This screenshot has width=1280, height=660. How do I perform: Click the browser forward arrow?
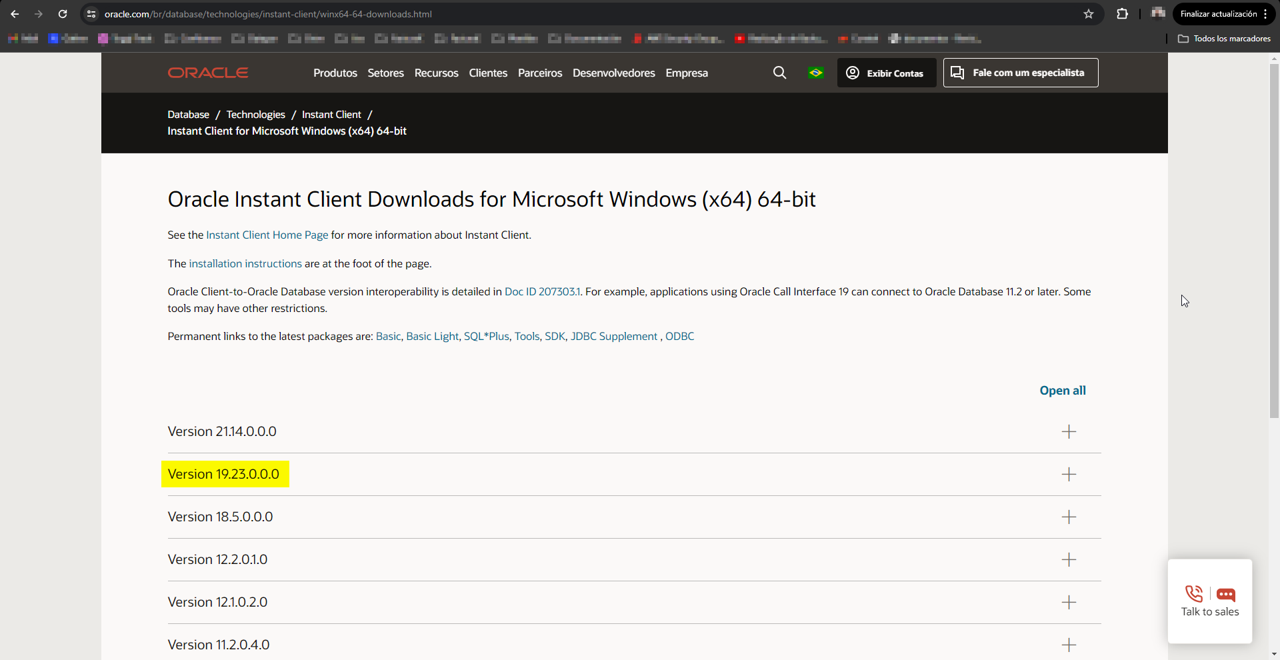(x=38, y=14)
